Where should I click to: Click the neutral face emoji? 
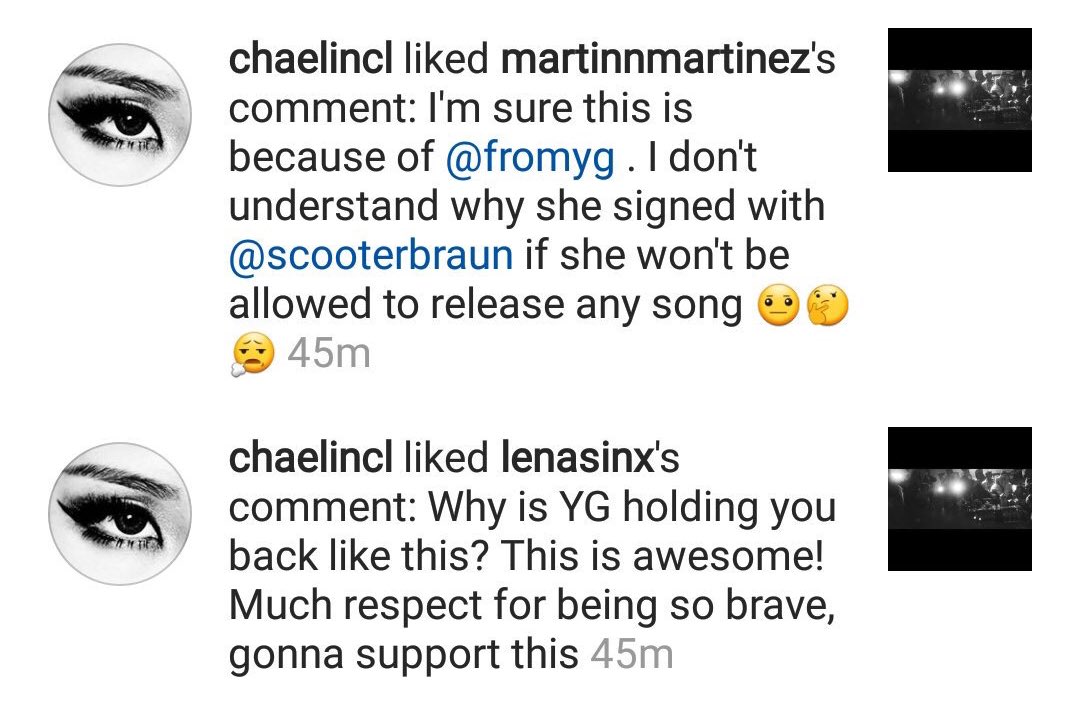(776, 307)
